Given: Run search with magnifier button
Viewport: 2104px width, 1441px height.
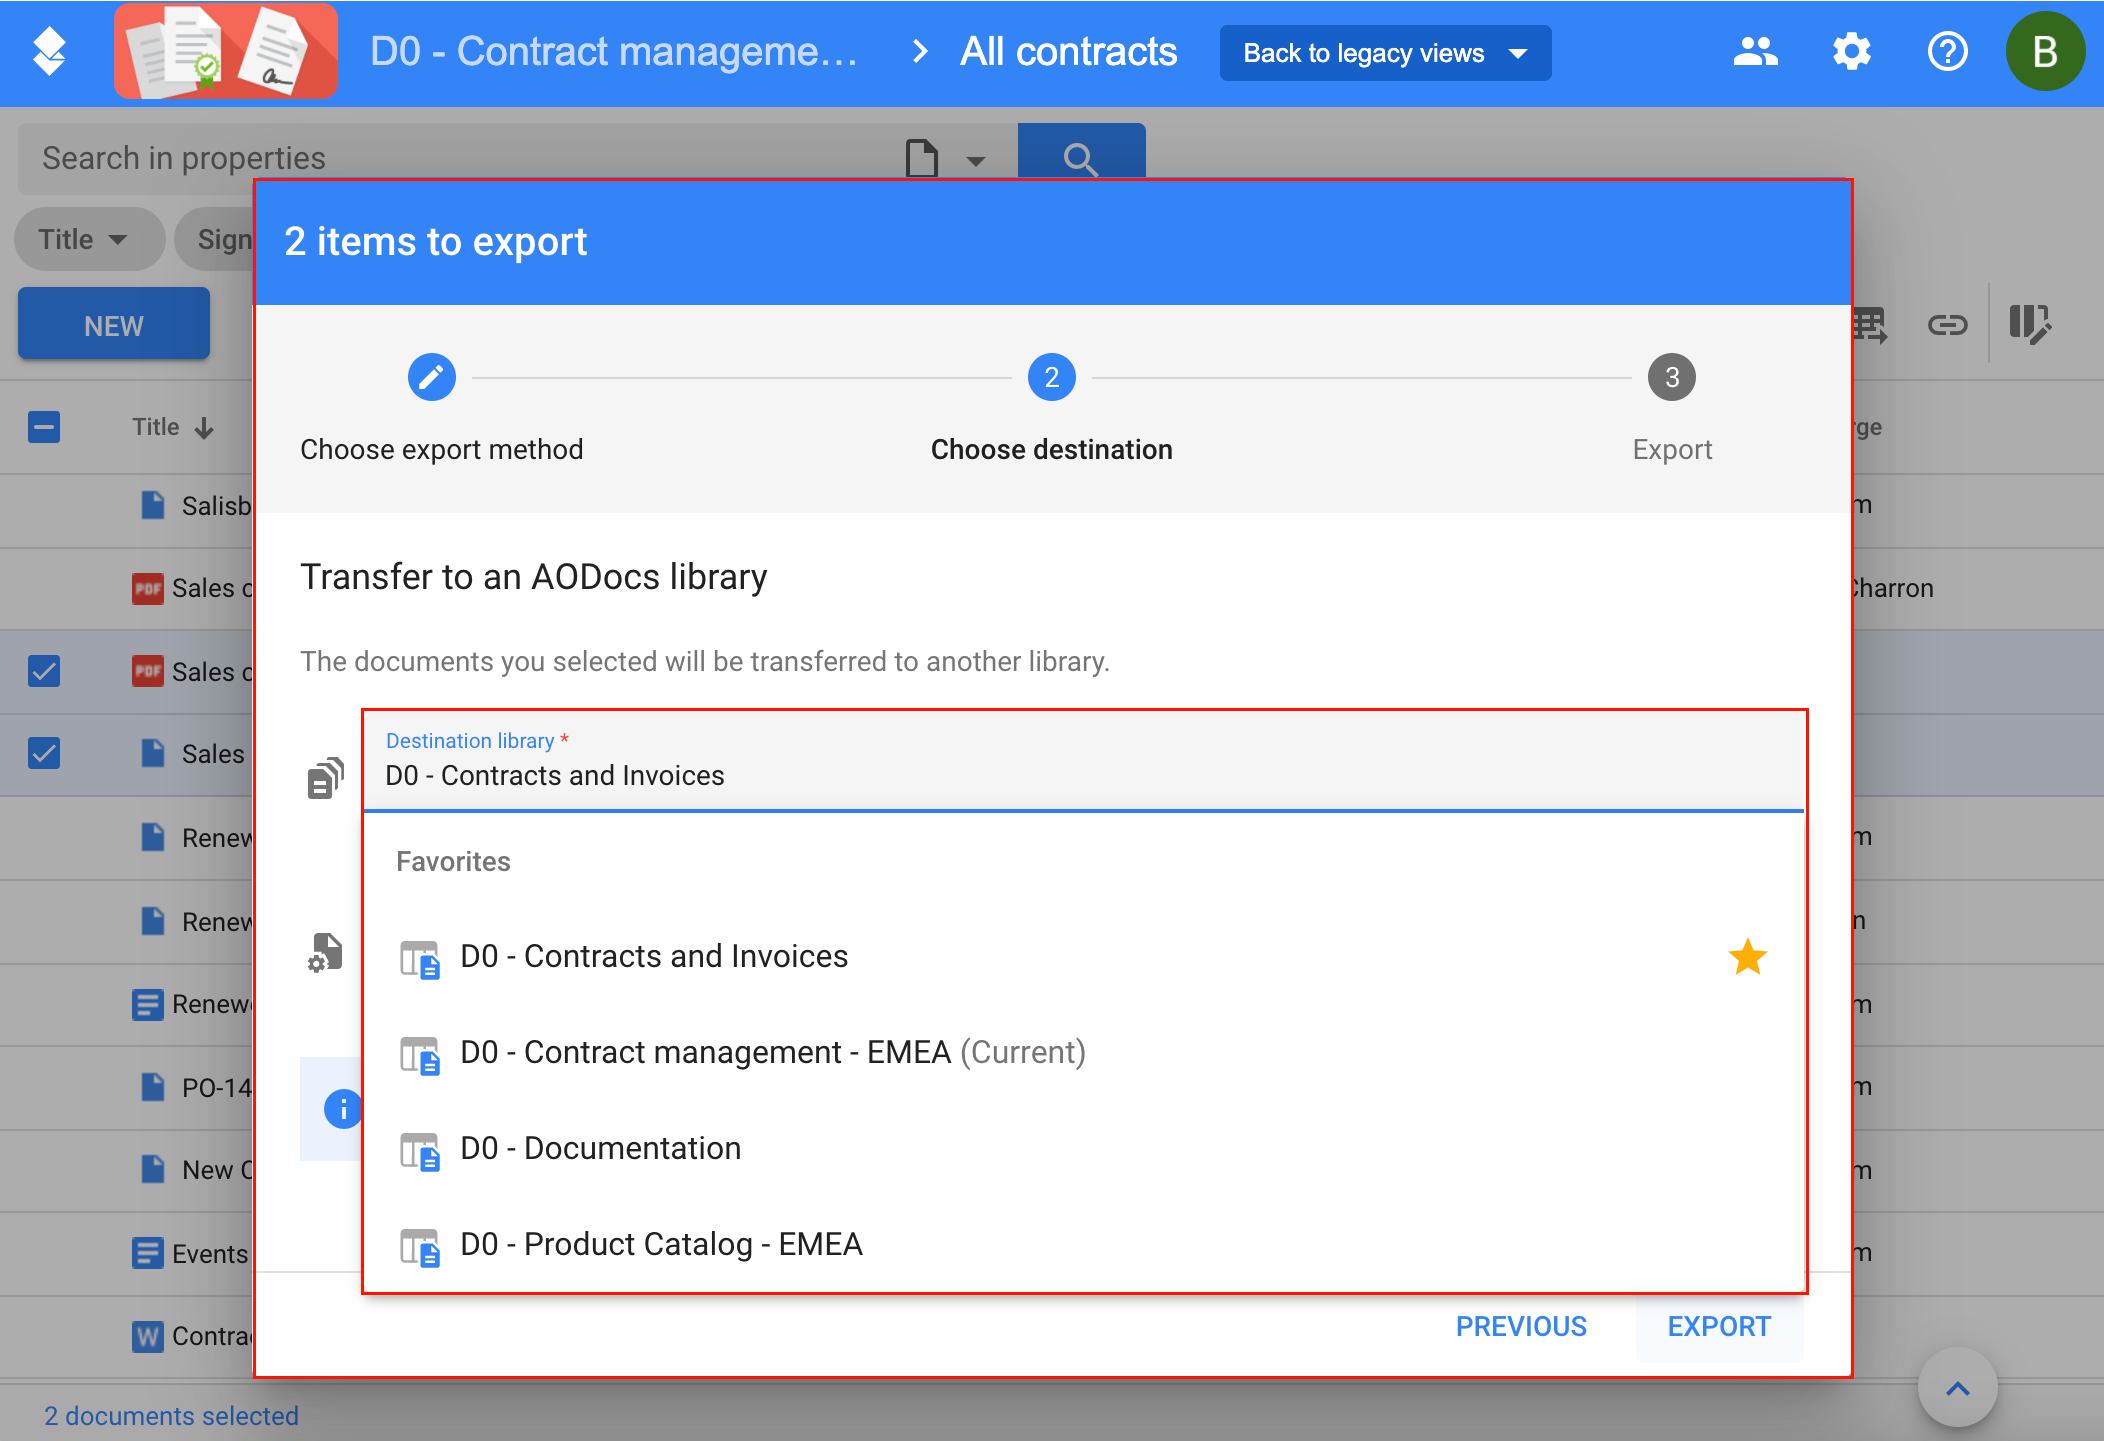Looking at the screenshot, I should (1081, 152).
